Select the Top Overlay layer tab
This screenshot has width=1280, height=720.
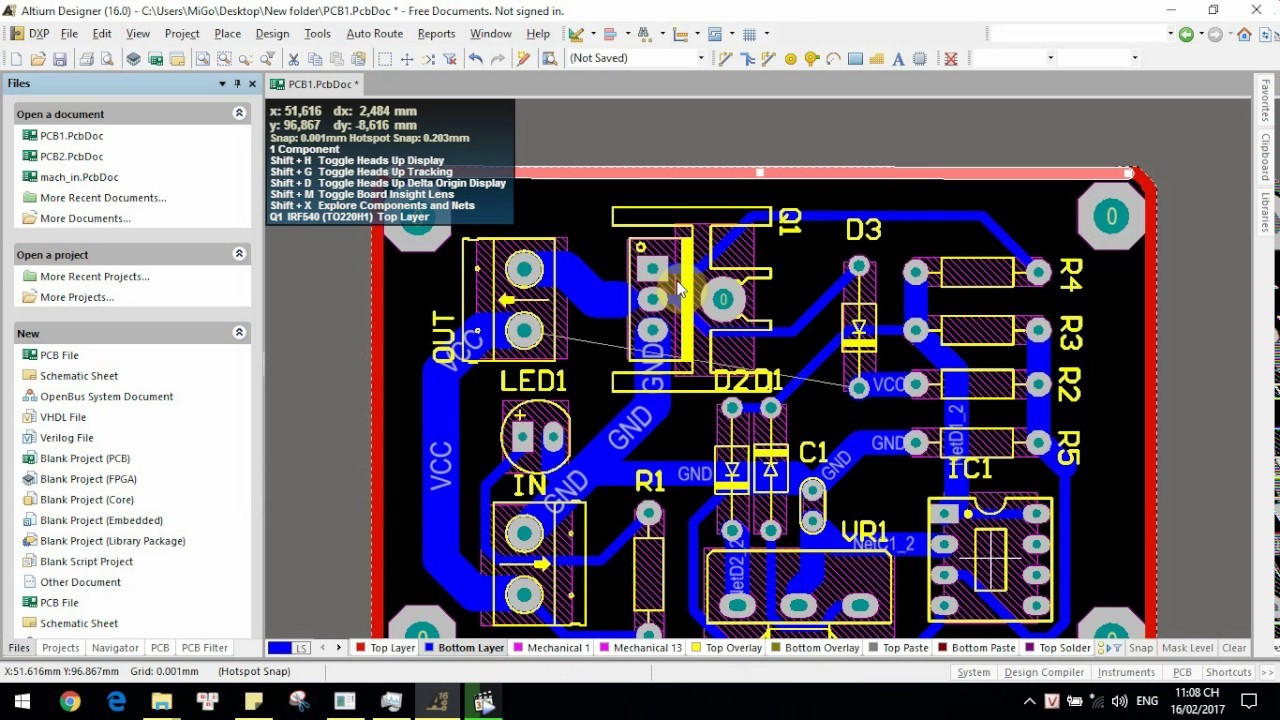pos(726,648)
